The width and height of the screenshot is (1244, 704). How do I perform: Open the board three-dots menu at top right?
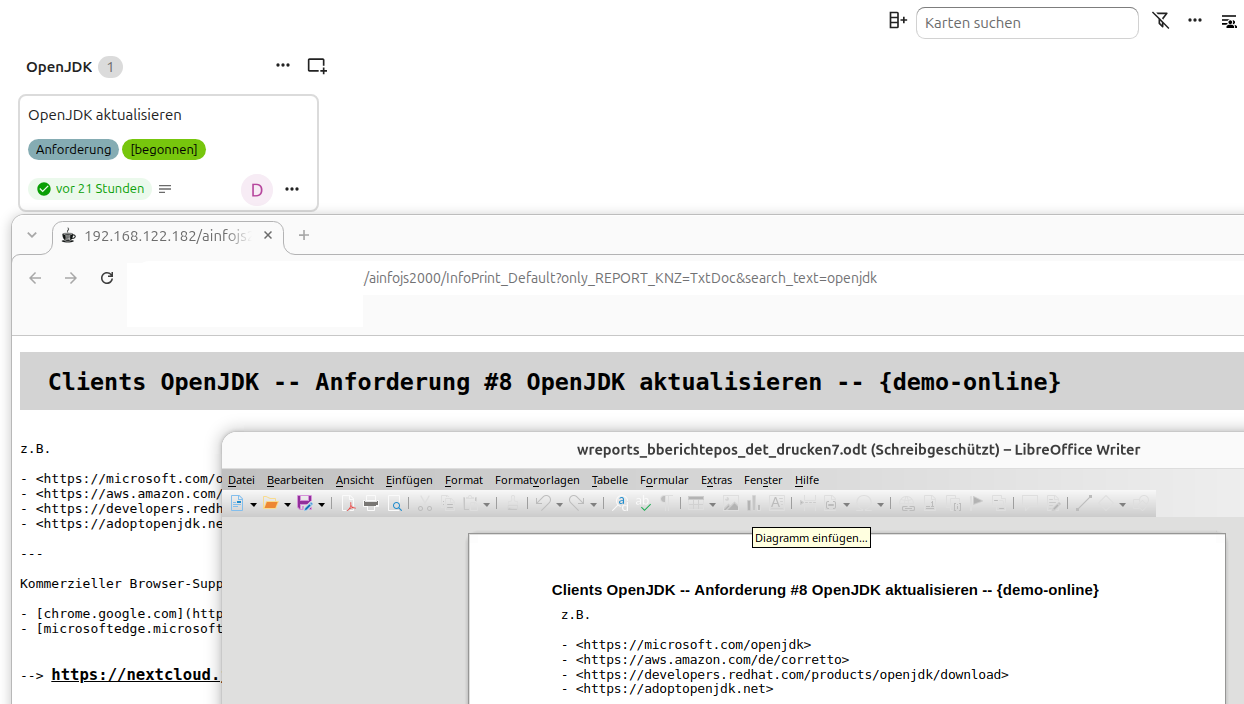click(1195, 21)
